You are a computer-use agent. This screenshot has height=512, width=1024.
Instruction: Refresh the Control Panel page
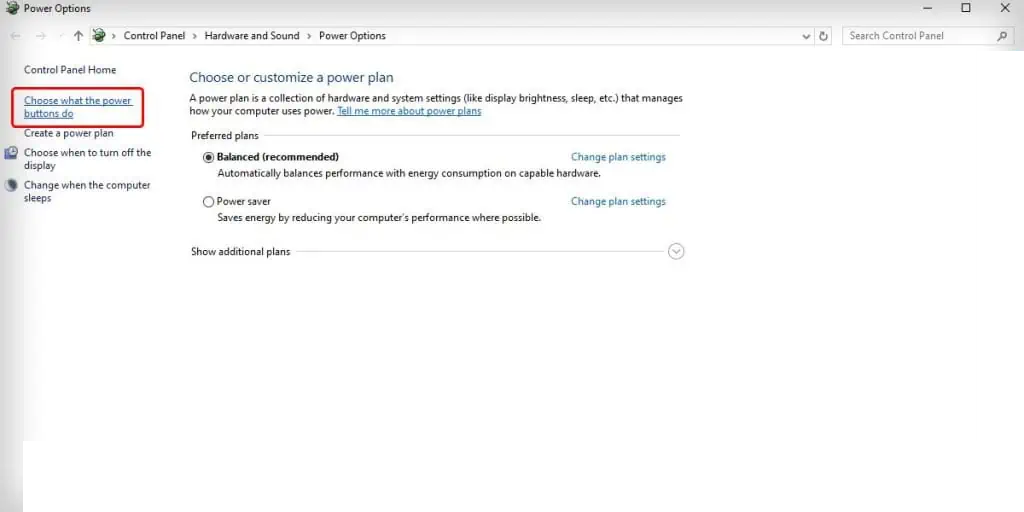coord(824,36)
